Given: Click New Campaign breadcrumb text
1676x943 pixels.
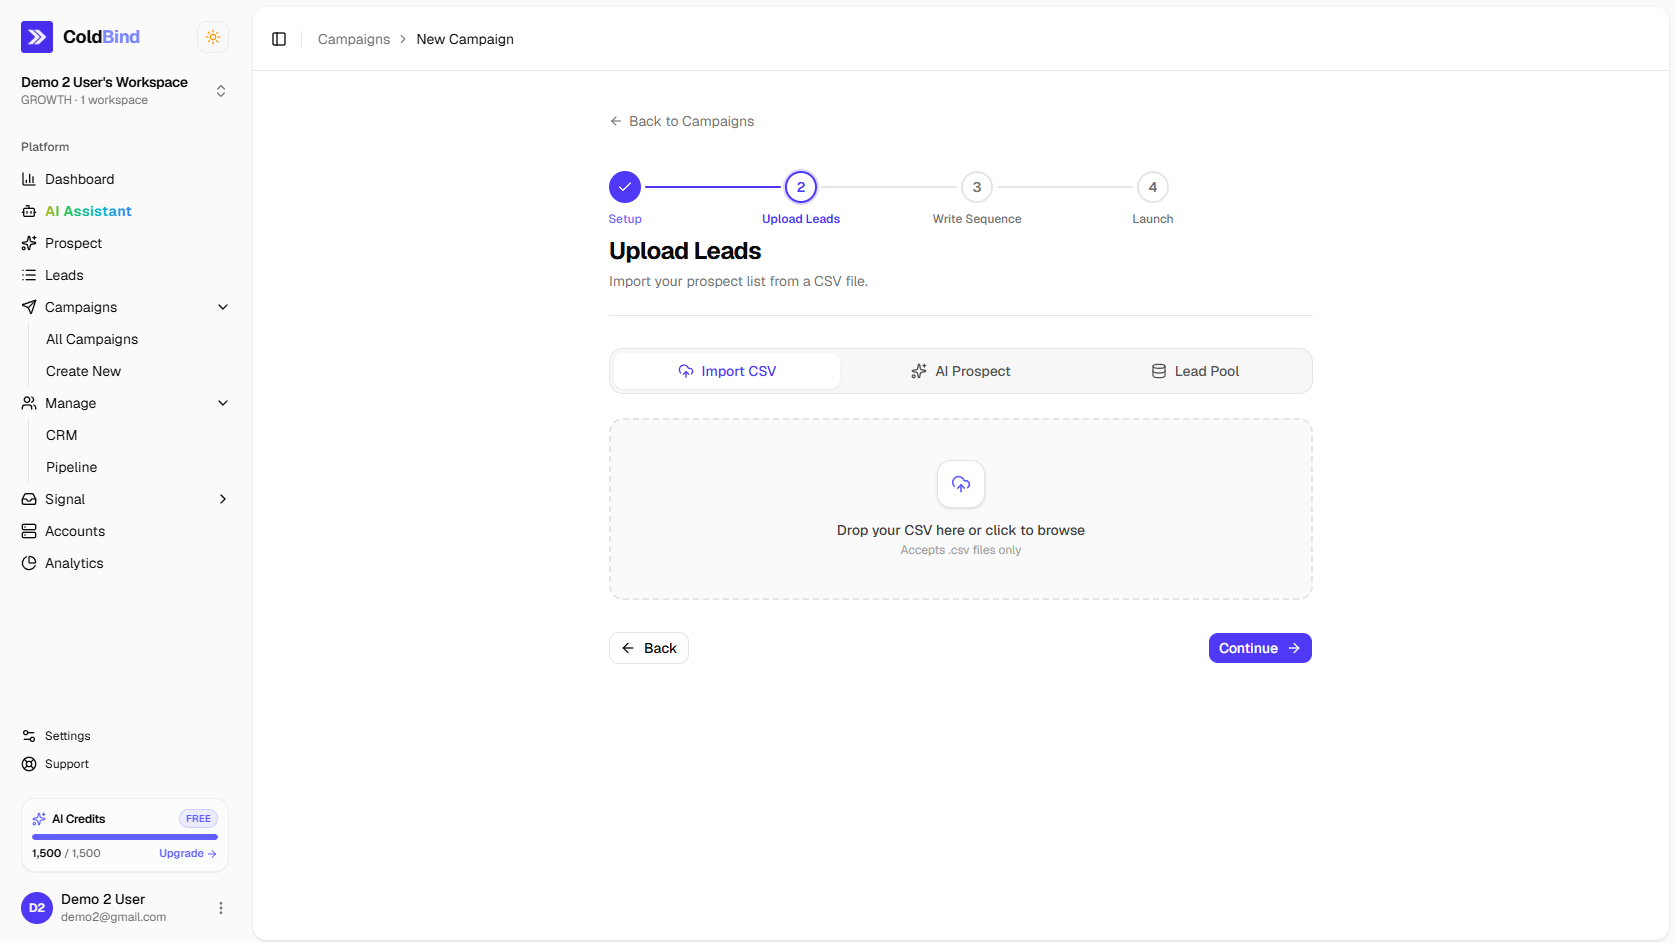Looking at the screenshot, I should pyautogui.click(x=465, y=39).
